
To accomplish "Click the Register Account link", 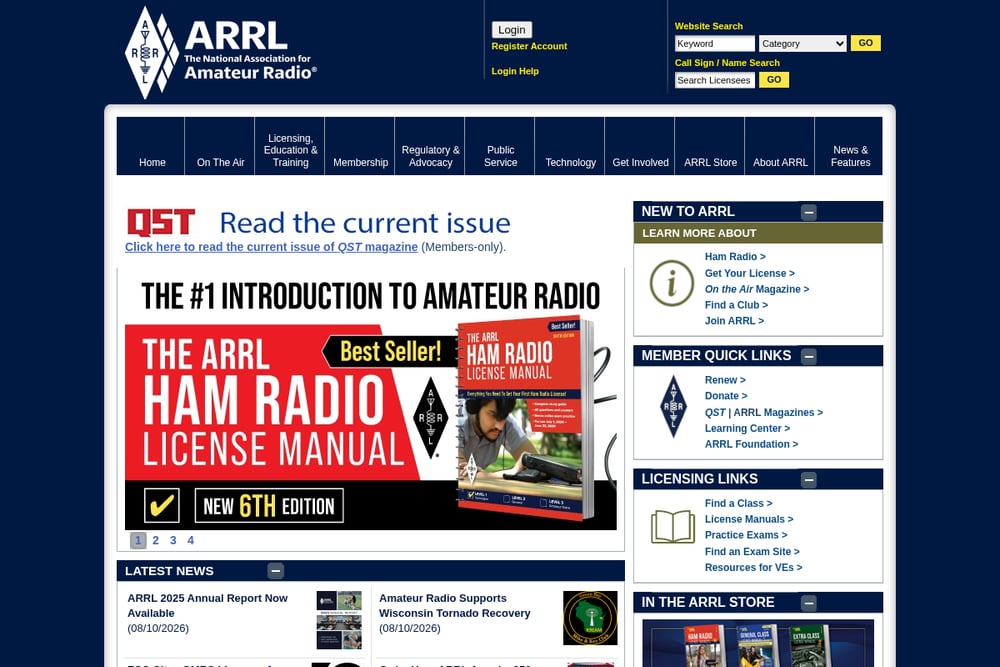I will (x=529, y=46).
